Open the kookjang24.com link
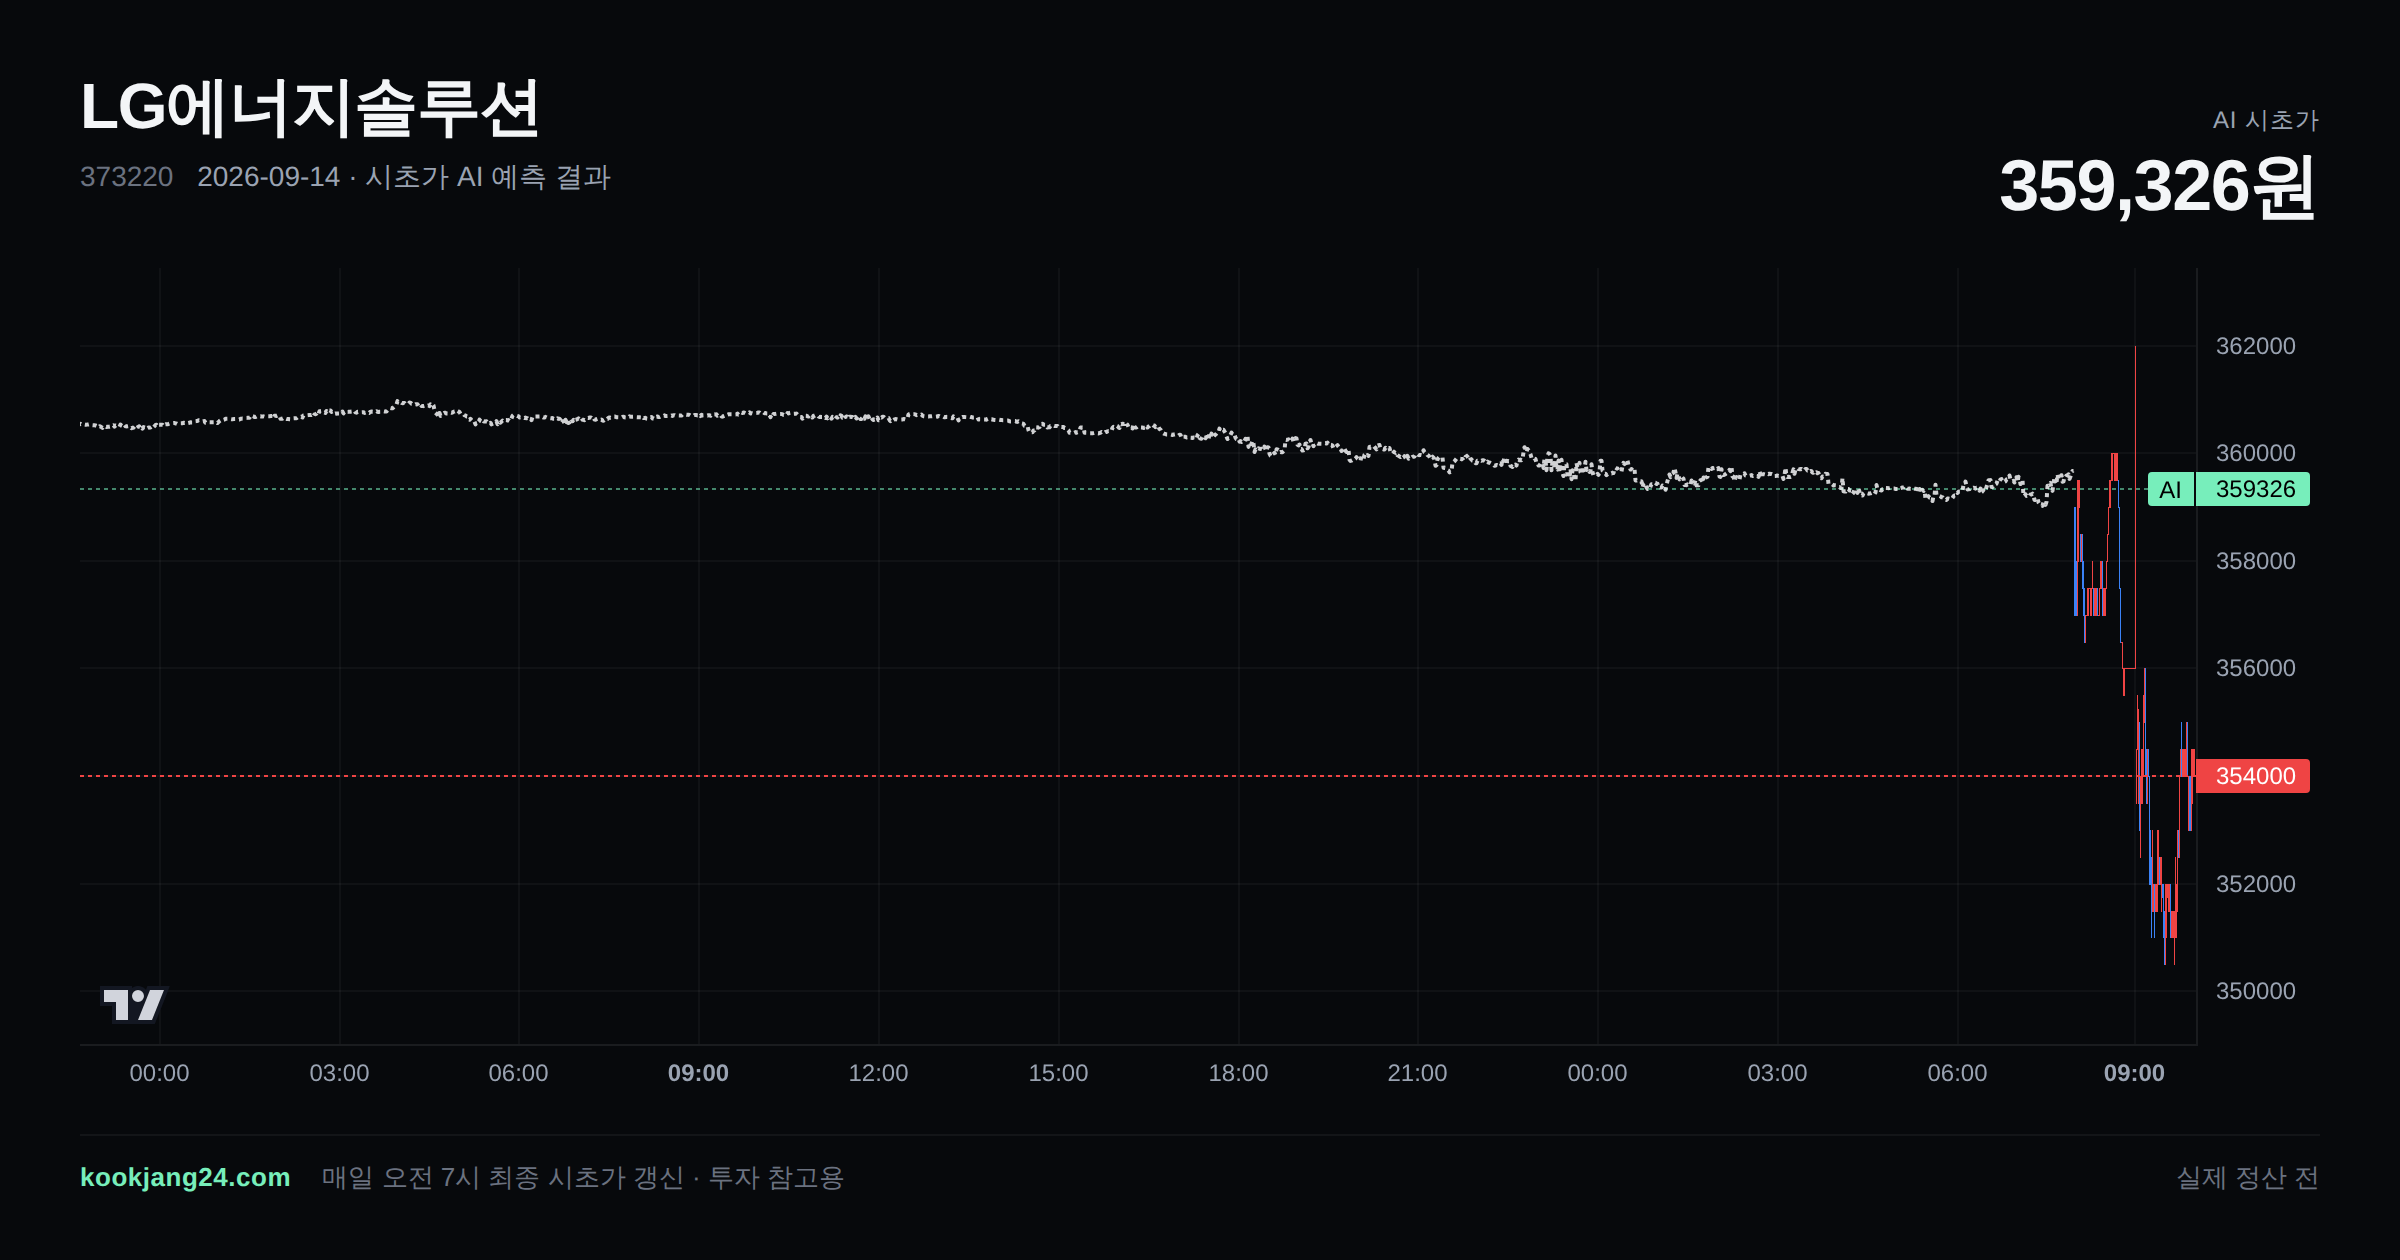2400x1260 pixels. pos(185,1177)
